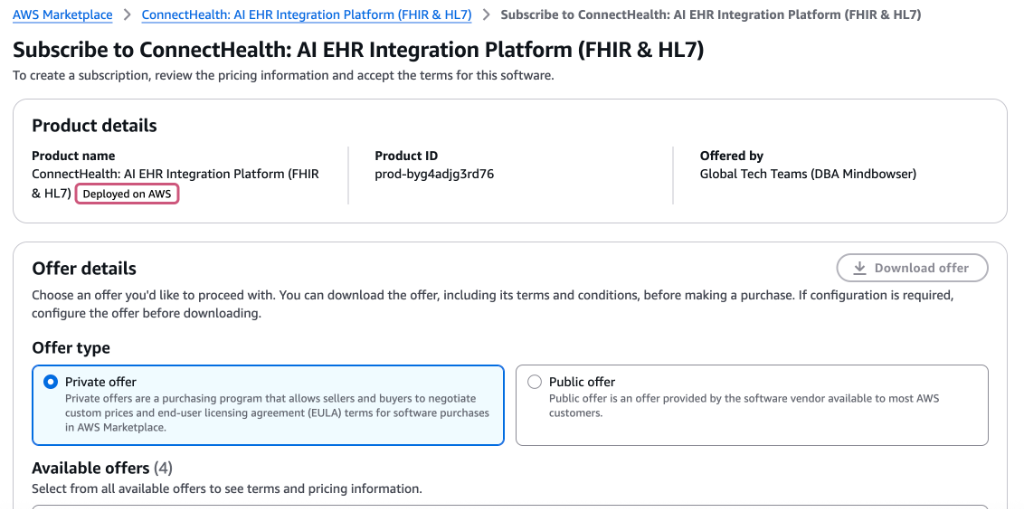Open the AWS Marketplace breadcrumb link
The height and width of the screenshot is (509, 1024).
[x=62, y=15]
